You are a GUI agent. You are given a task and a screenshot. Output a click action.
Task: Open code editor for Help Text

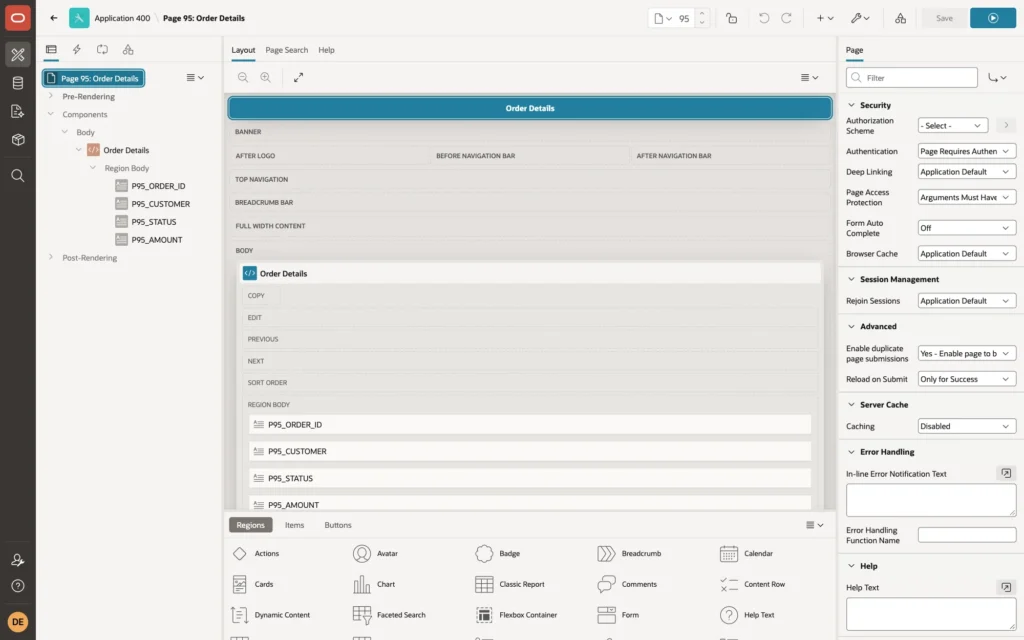point(1006,587)
